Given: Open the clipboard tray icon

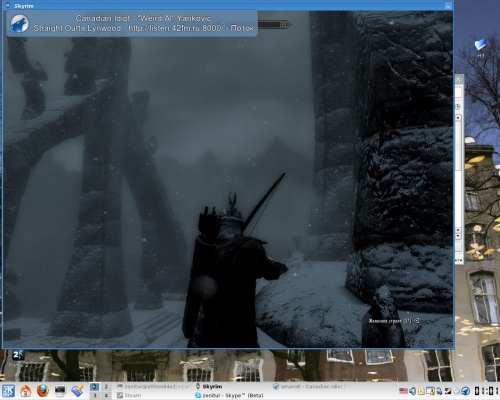Looking at the screenshot, I should pyautogui.click(x=421, y=391).
